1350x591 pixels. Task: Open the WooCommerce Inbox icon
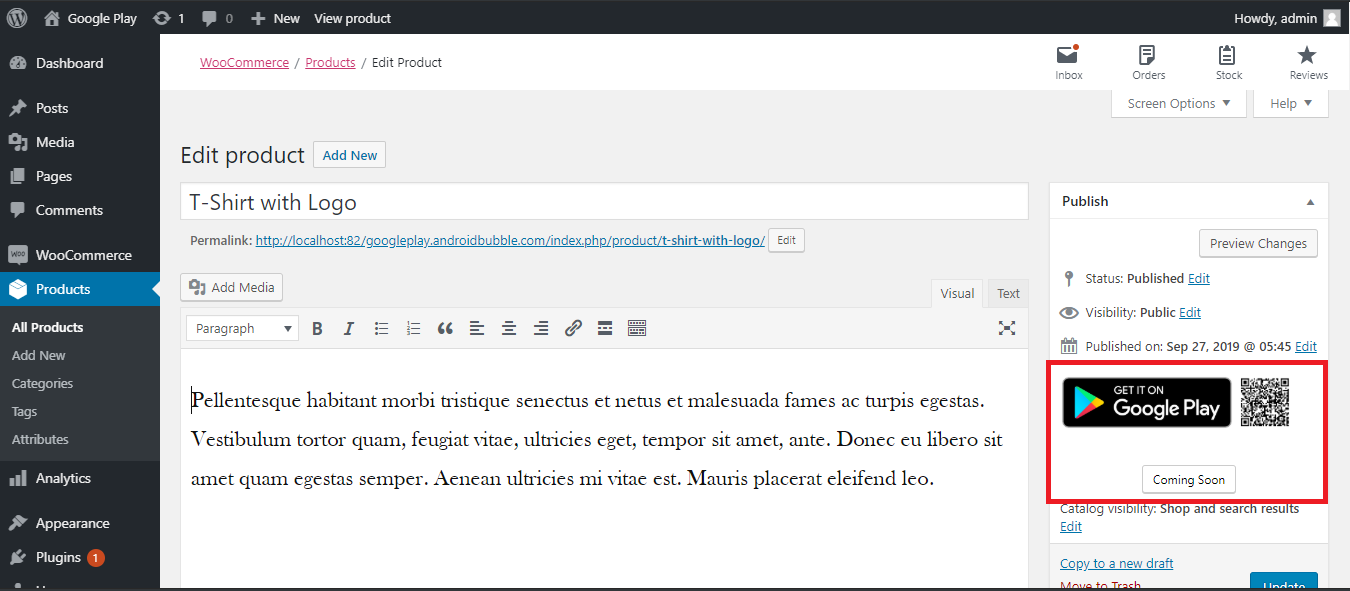(1069, 62)
